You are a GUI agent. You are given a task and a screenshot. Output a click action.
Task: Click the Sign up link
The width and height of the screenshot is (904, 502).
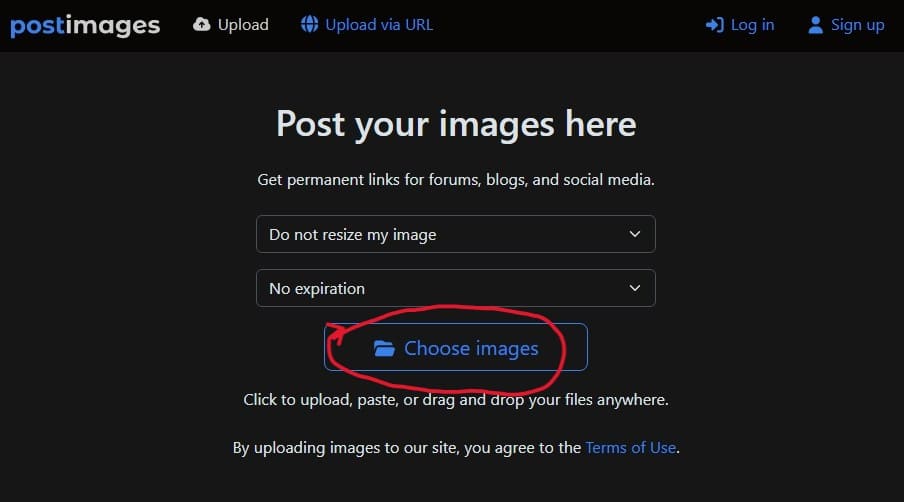(x=857, y=25)
